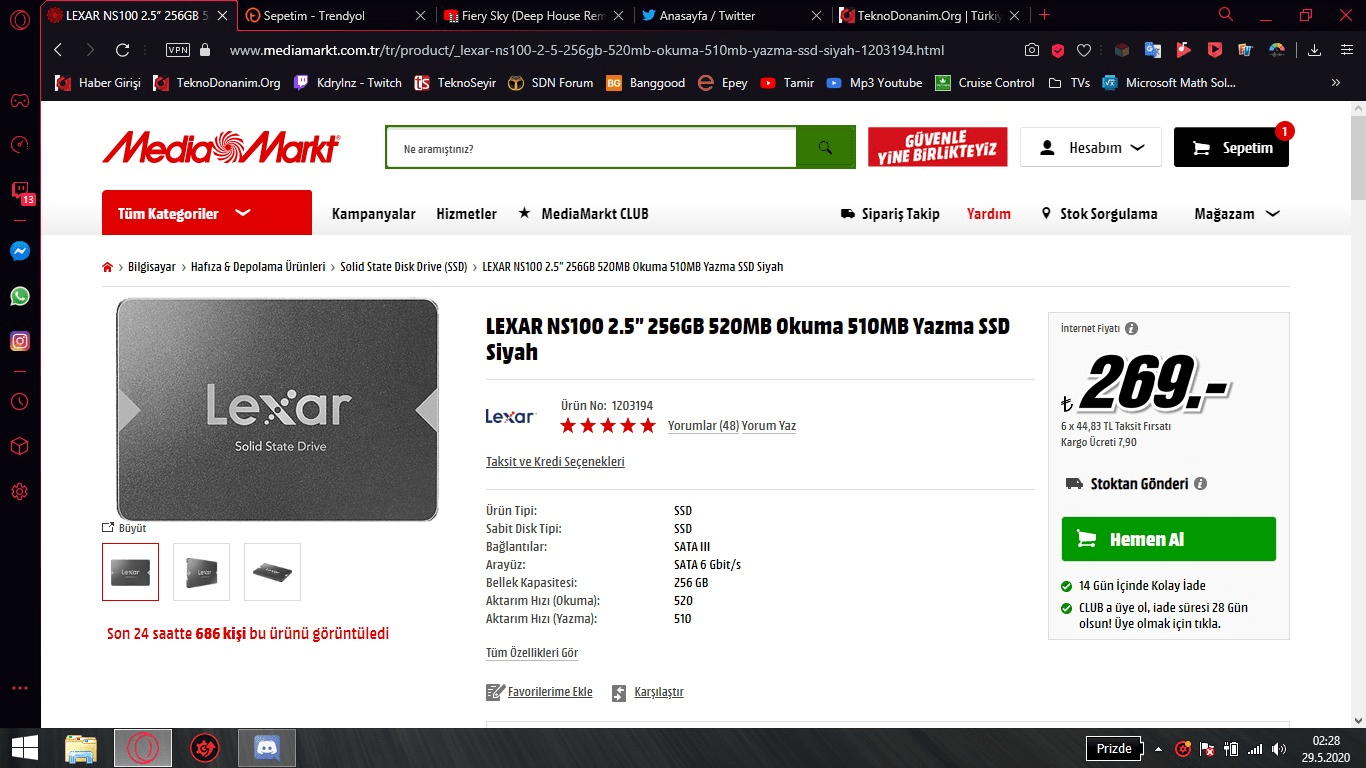Open GX Control speedometer icon in sidebar
The width and height of the screenshot is (1366, 768).
click(x=20, y=145)
